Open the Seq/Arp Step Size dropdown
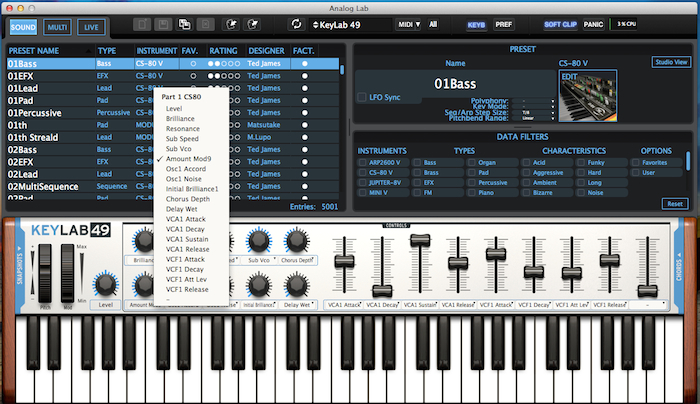The image size is (700, 404). [533, 112]
